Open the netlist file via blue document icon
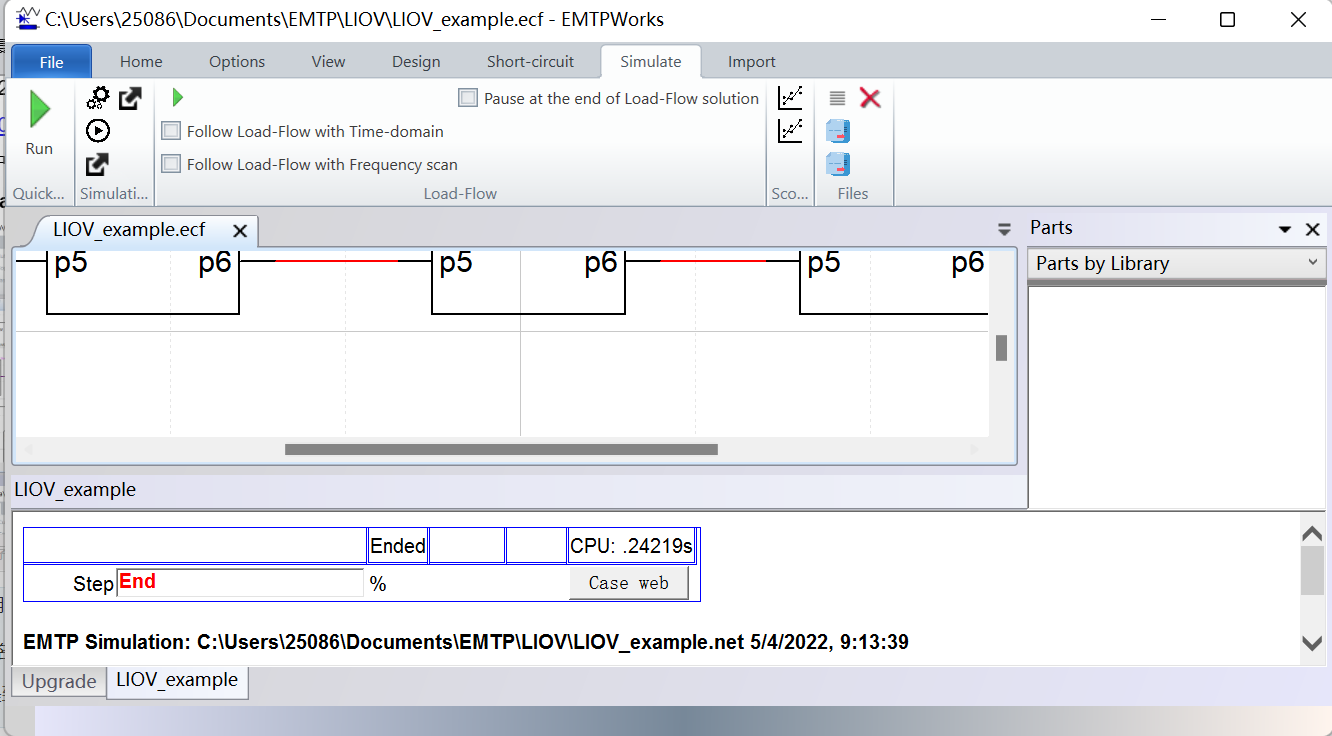Viewport: 1332px width, 736px height. tap(838, 131)
